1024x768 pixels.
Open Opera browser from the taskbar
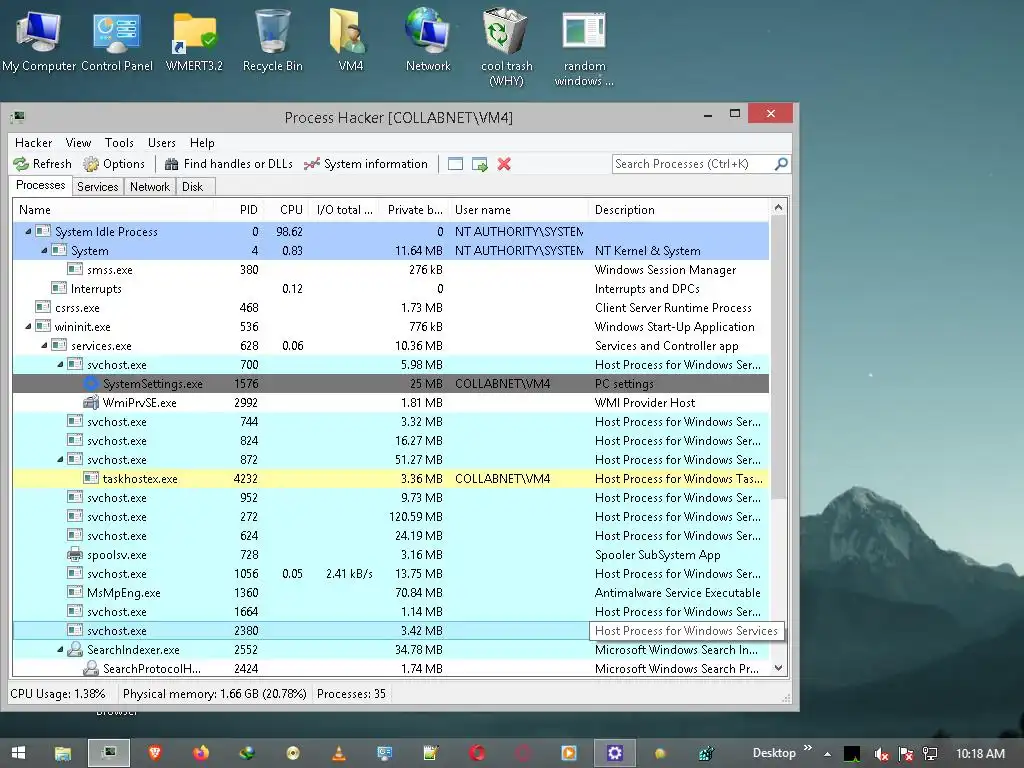coord(477,753)
